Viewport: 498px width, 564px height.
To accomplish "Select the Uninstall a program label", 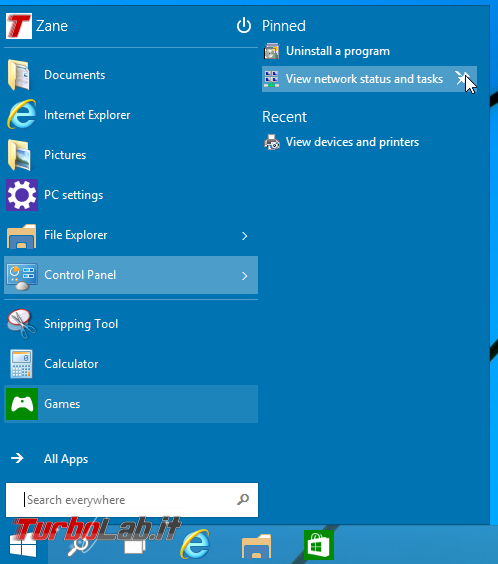I will tap(338, 51).
